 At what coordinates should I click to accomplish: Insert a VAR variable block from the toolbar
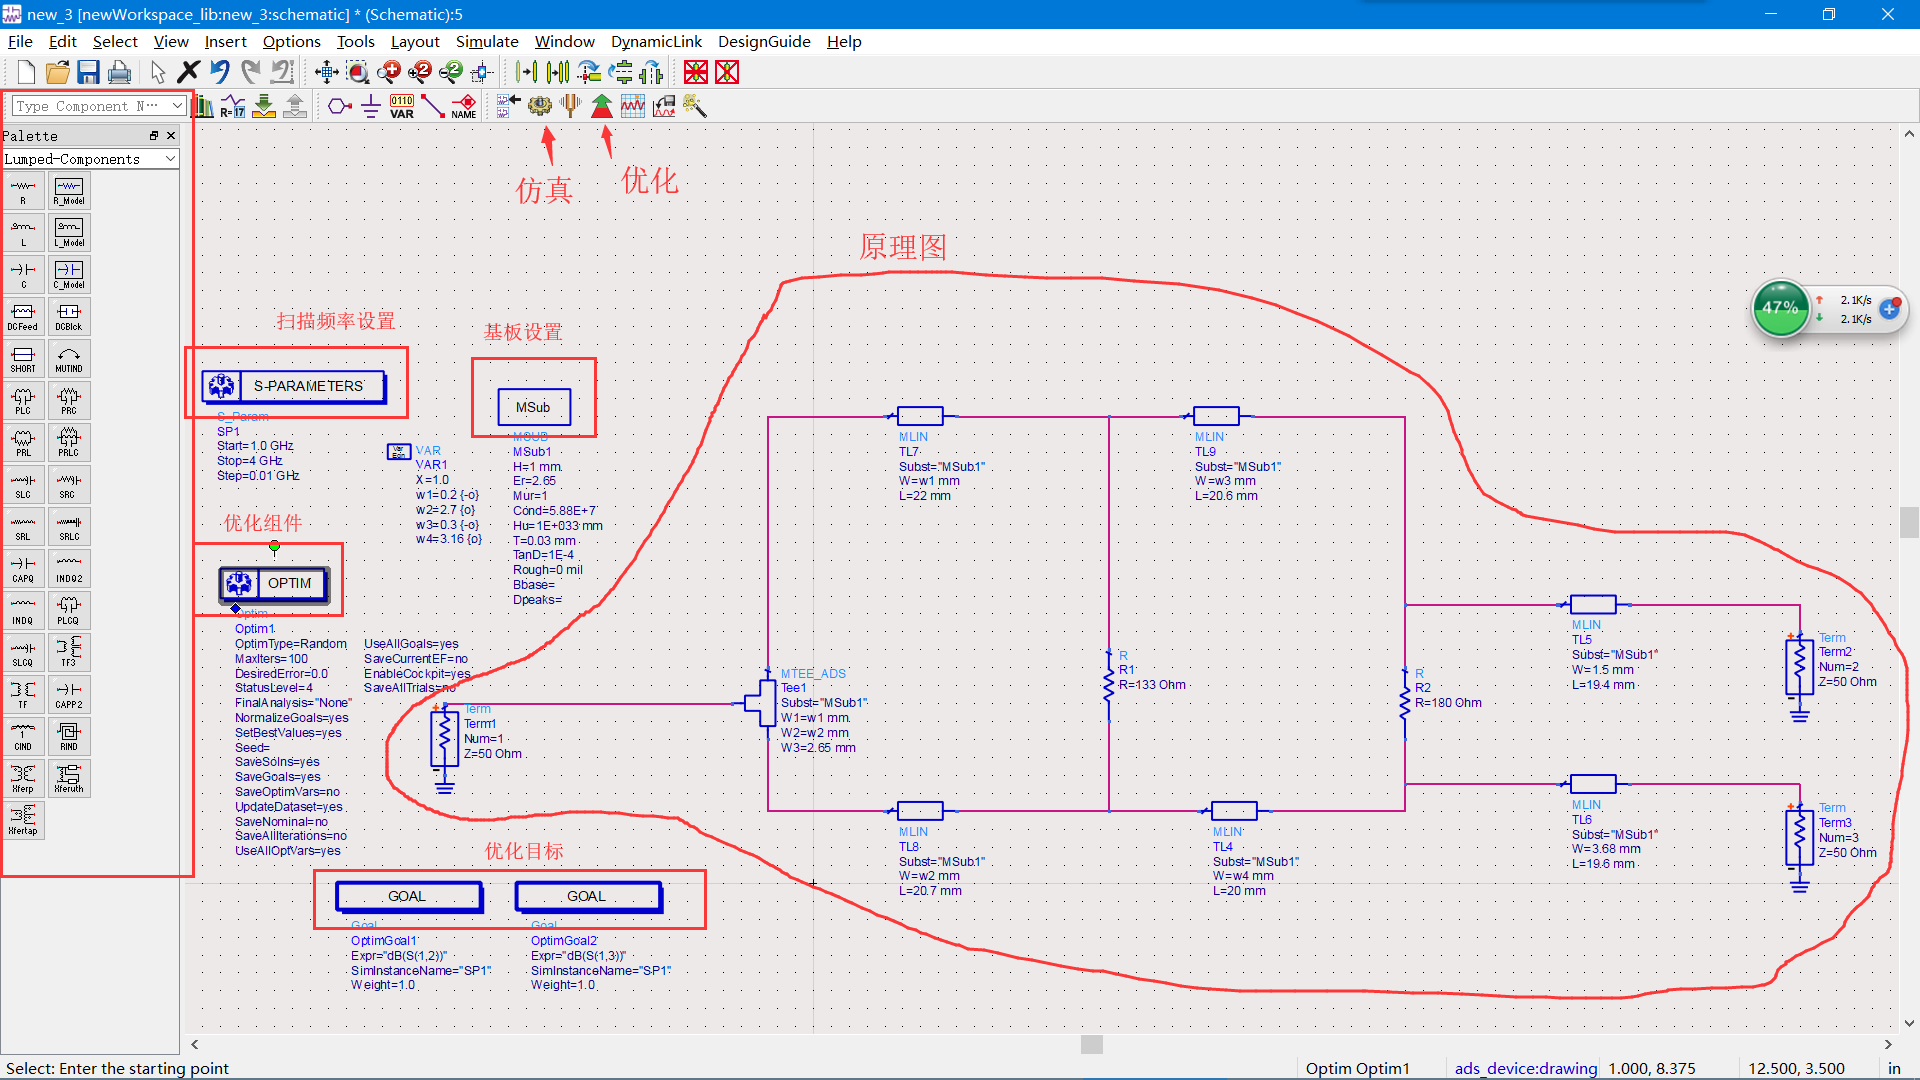(x=400, y=106)
